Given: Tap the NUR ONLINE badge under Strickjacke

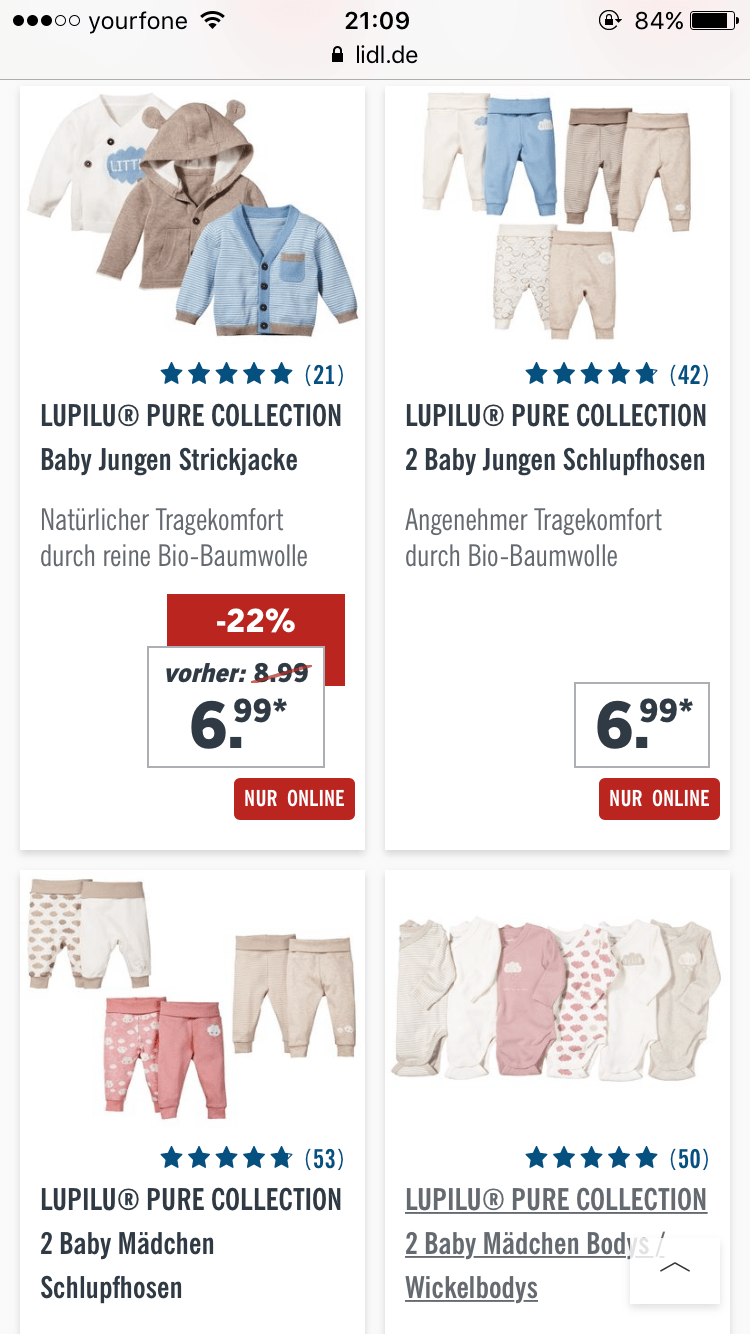Looking at the screenshot, I should [294, 799].
